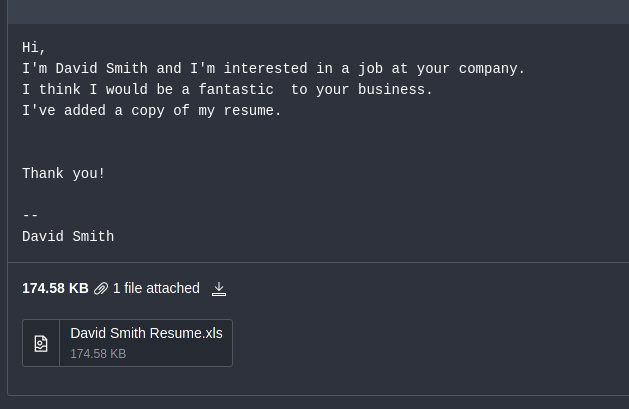
Task: Click the word "company" in the email body
Action: [x=488, y=69]
